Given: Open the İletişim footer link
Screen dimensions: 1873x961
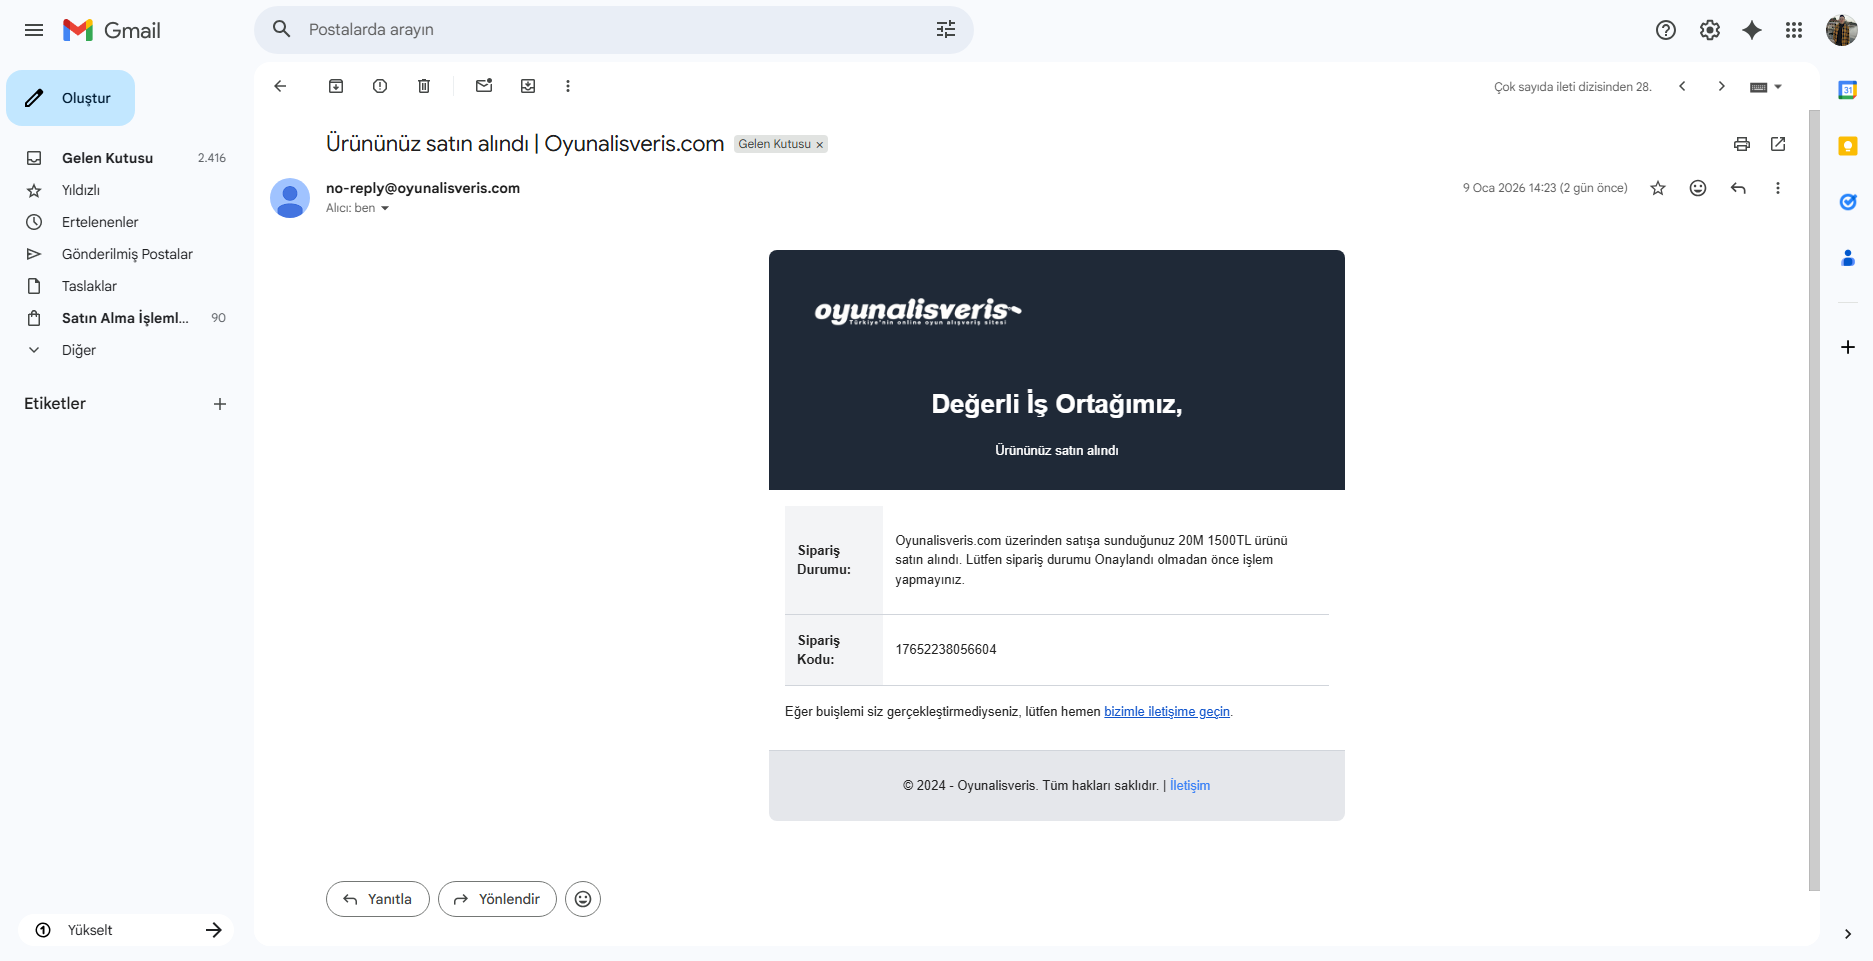Looking at the screenshot, I should pos(1190,786).
